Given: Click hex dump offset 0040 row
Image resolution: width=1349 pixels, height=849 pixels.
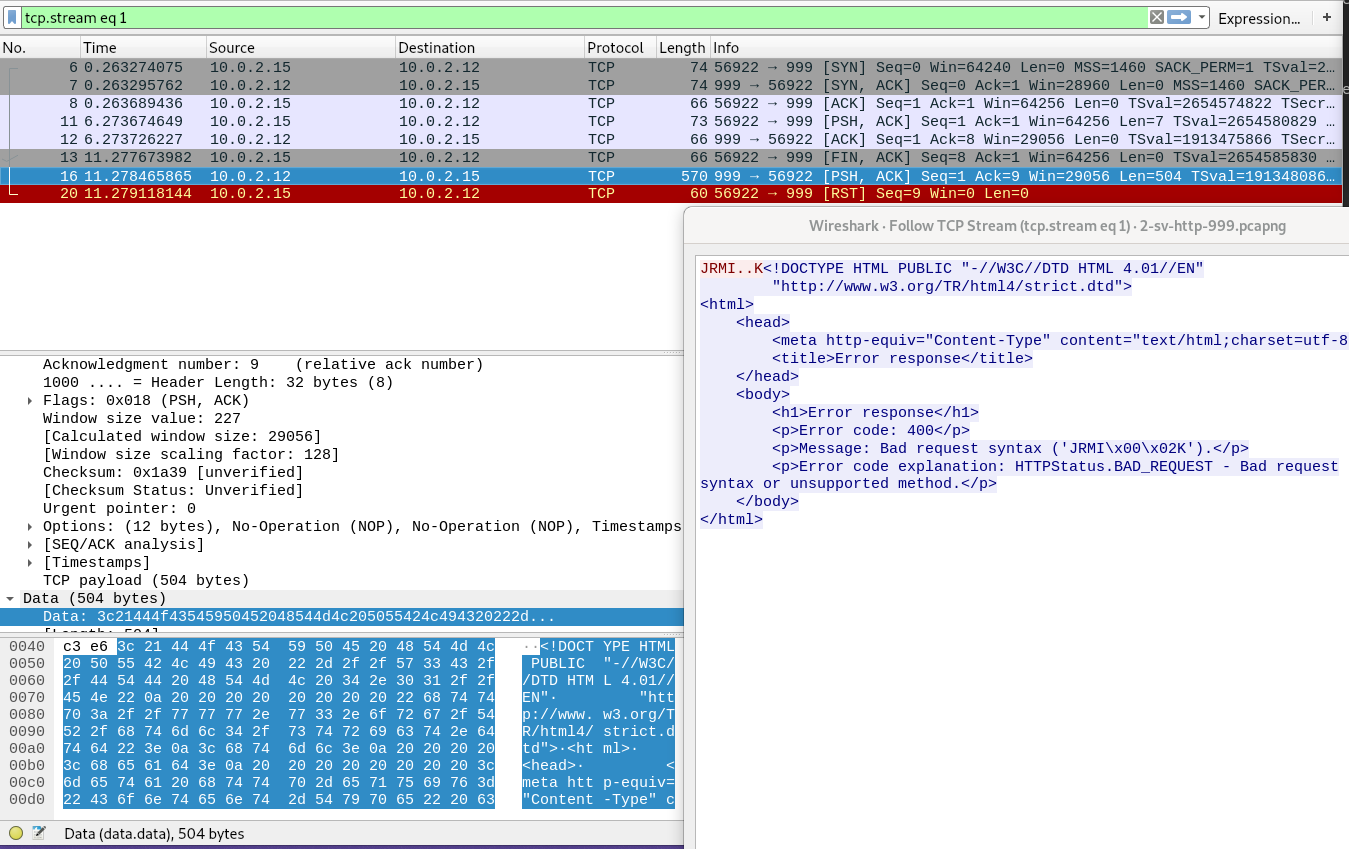Looking at the screenshot, I should (26, 647).
